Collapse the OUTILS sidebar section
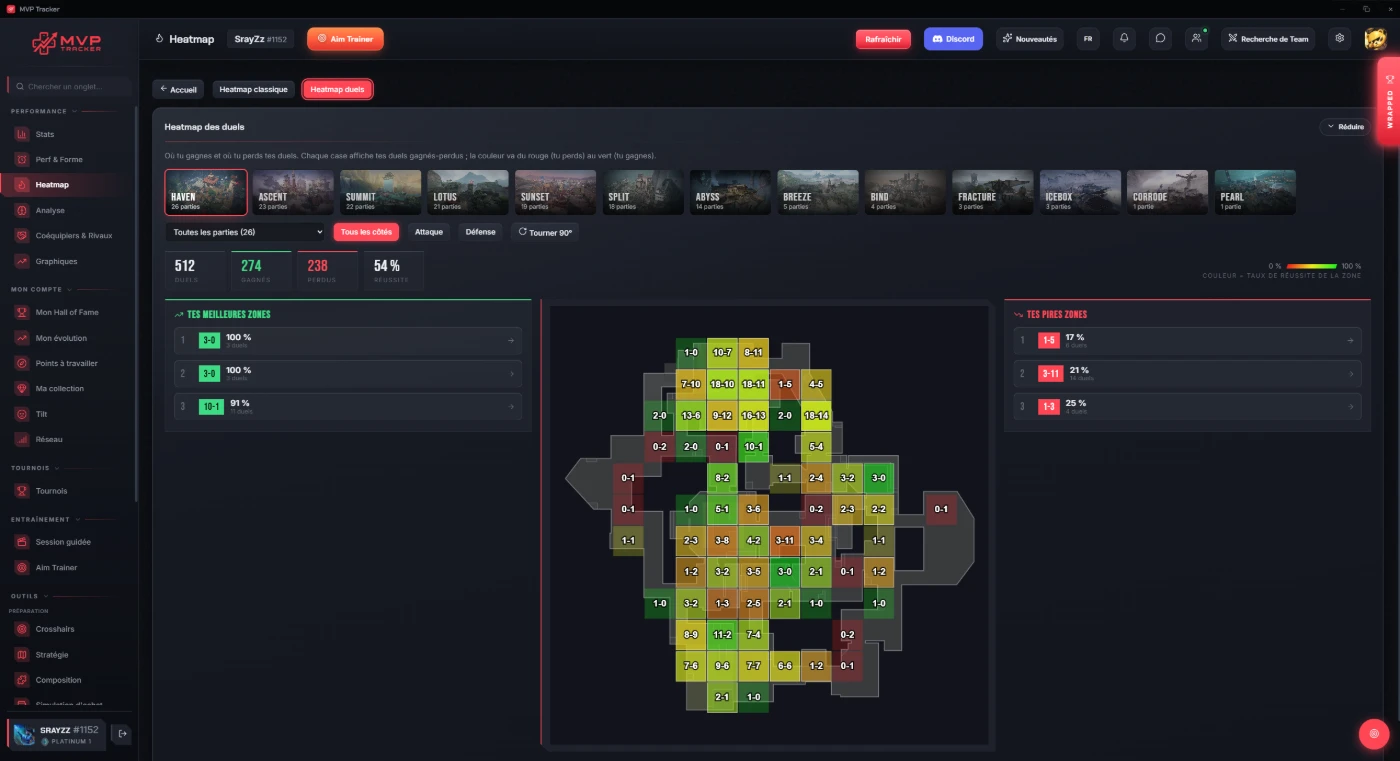1400x761 pixels. pyautogui.click(x=28, y=596)
